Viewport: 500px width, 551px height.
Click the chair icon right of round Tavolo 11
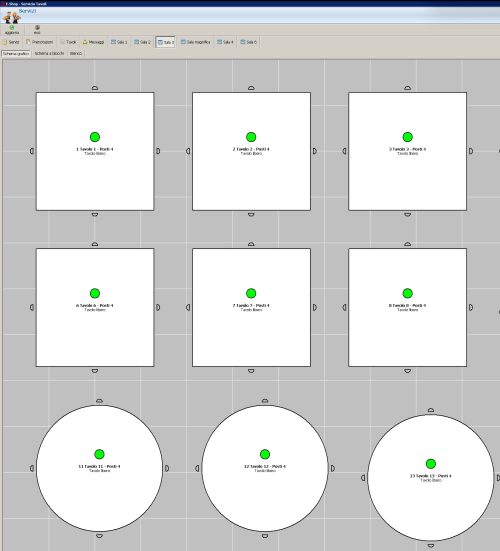[x=167, y=468]
